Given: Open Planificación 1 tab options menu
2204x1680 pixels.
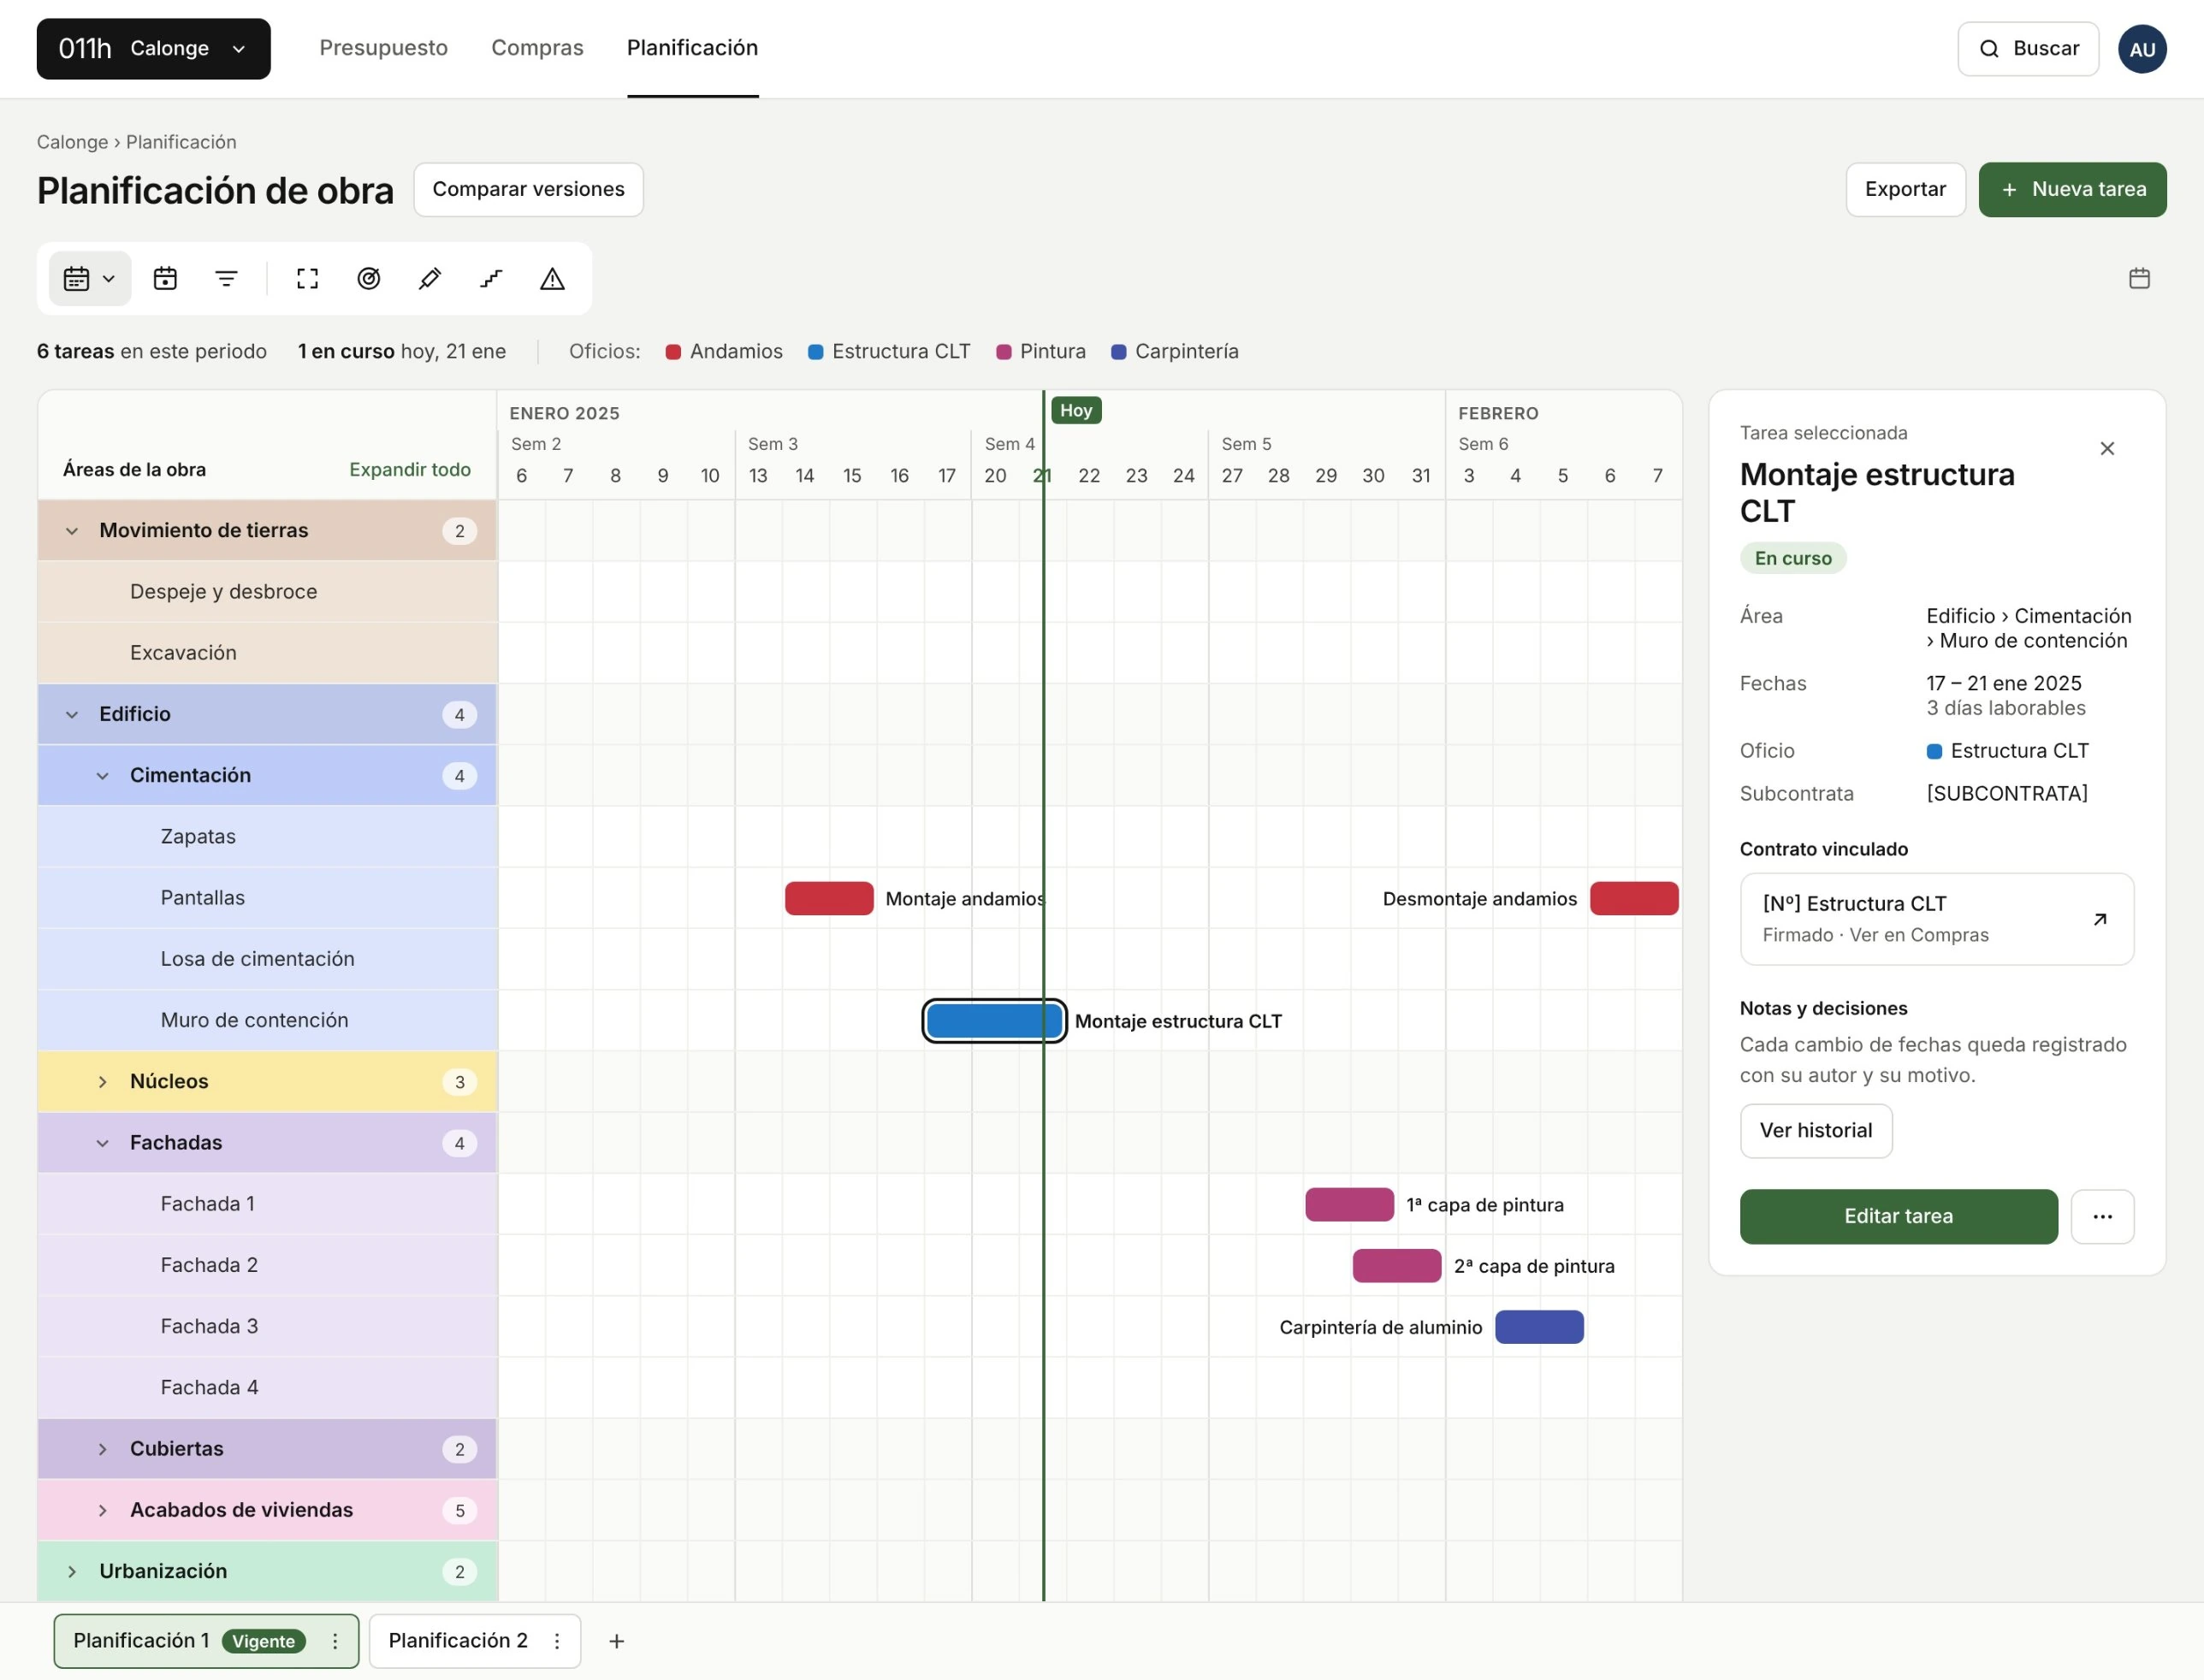Looking at the screenshot, I should pos(335,1641).
